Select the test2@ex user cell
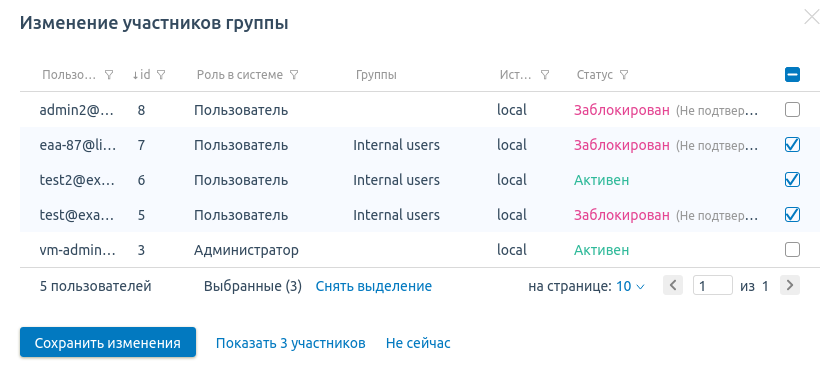 pos(77,180)
